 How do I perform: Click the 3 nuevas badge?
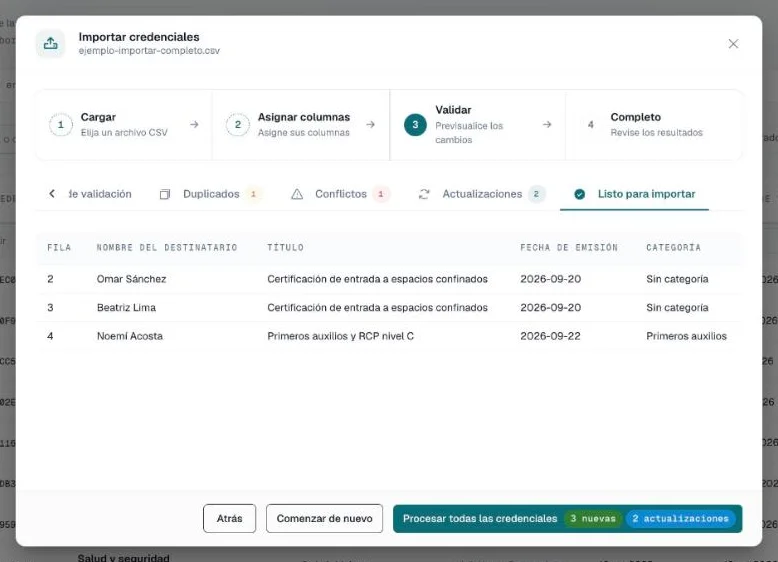[x=593, y=518]
